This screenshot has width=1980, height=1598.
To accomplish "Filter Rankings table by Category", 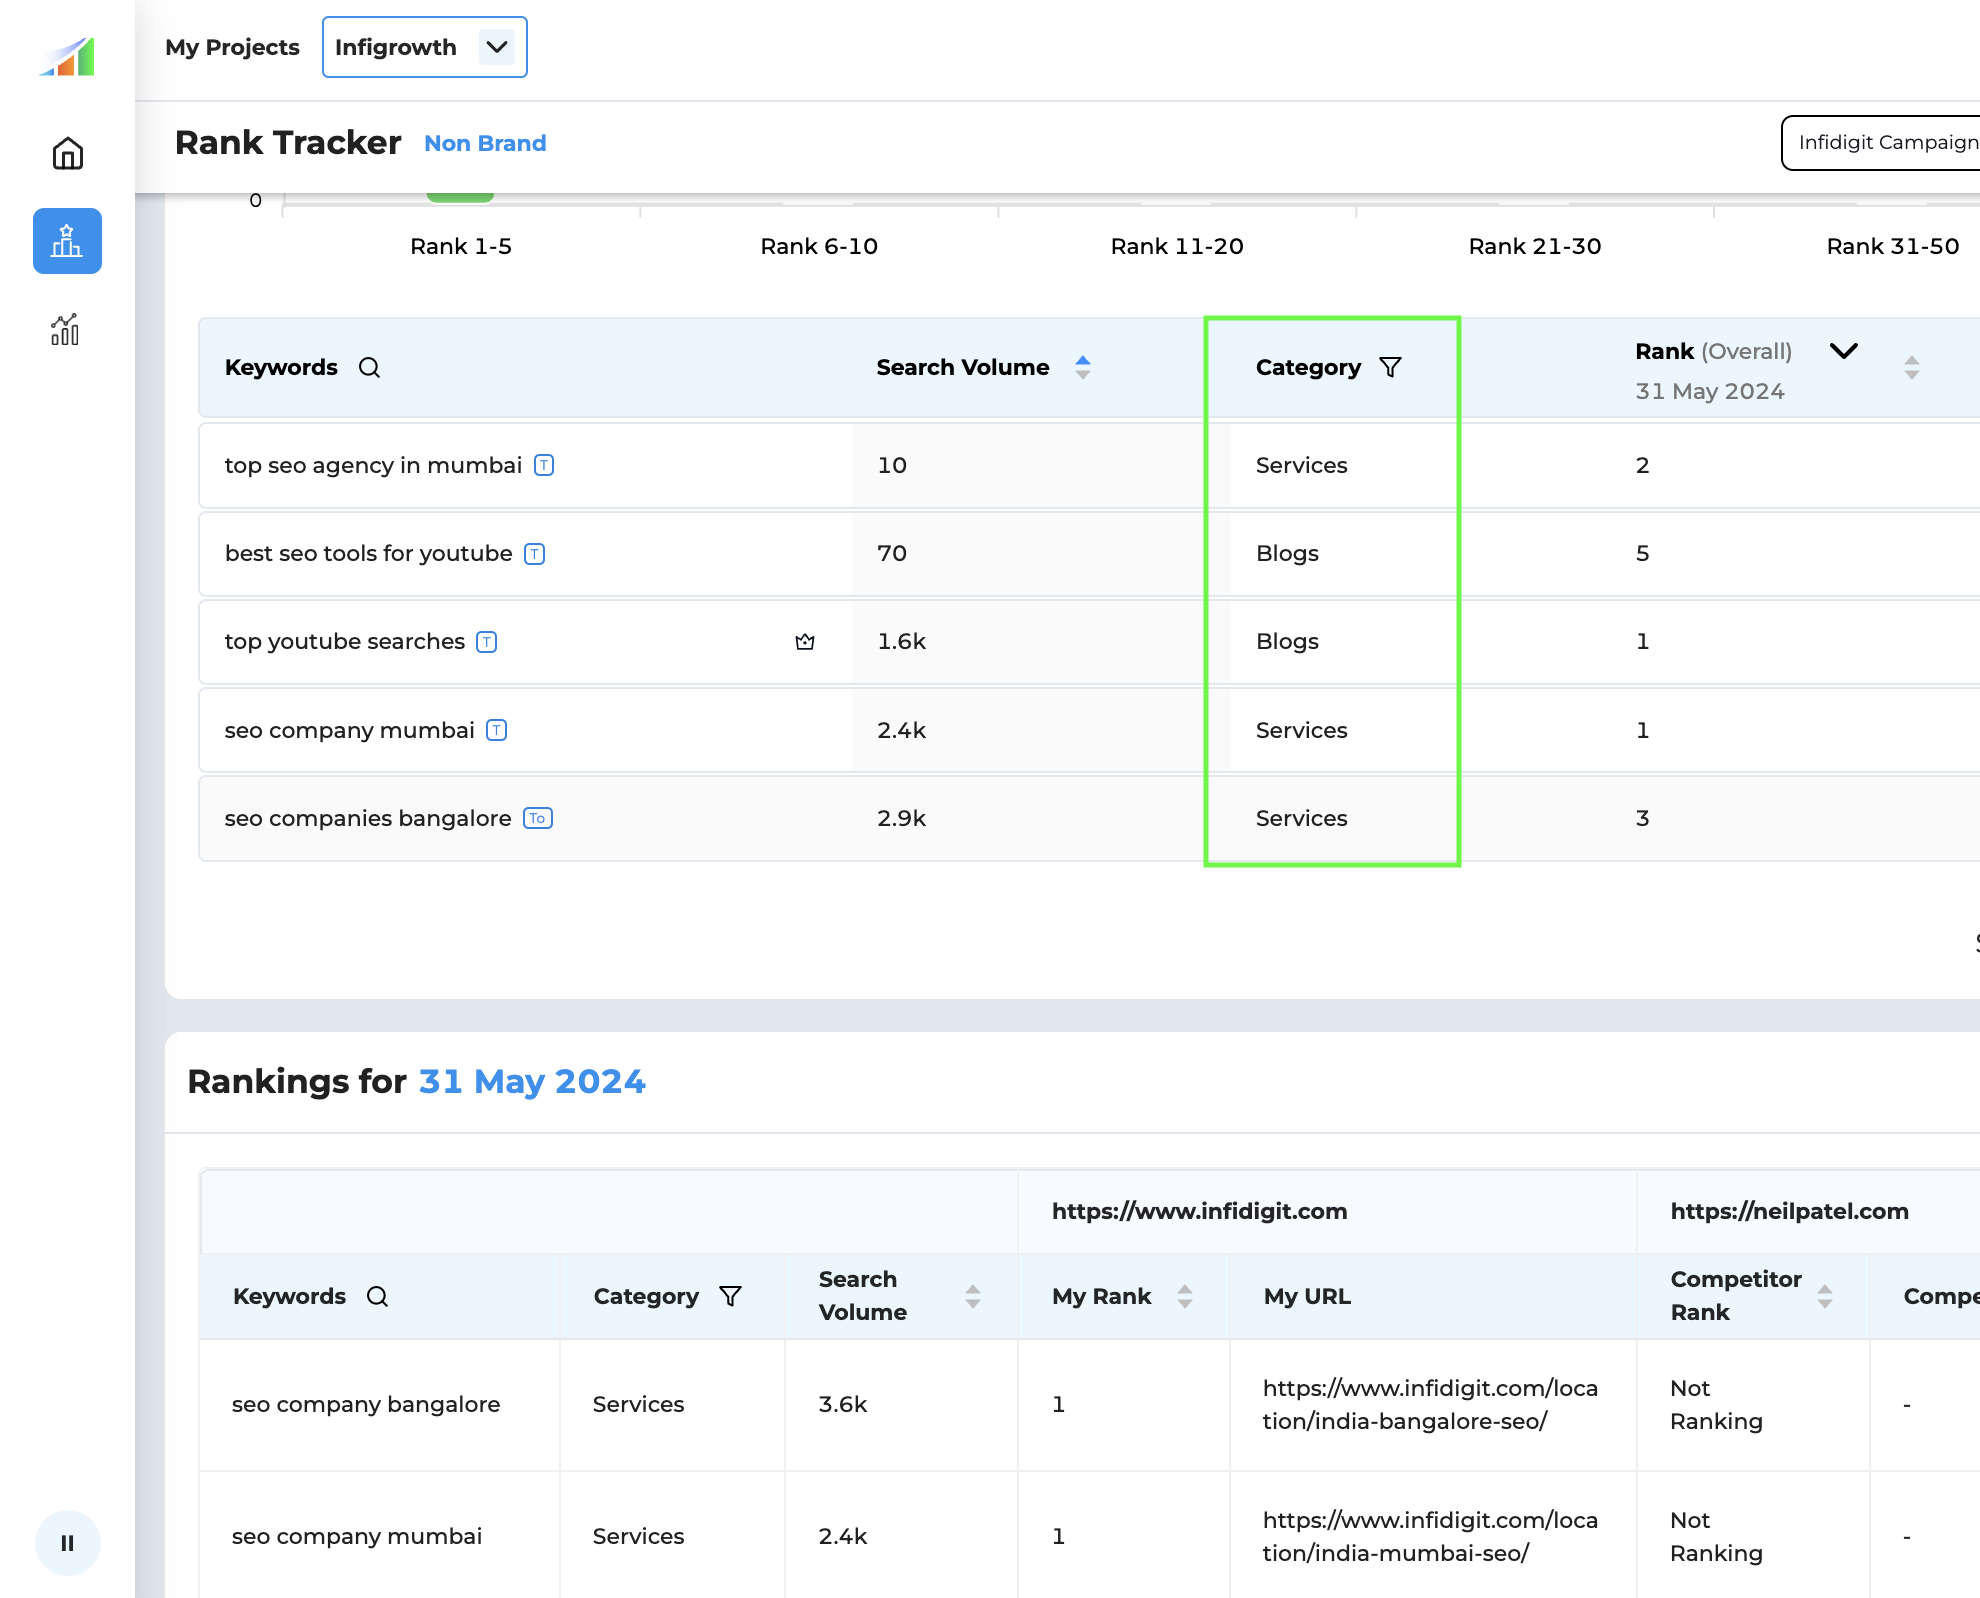I will tap(731, 1296).
